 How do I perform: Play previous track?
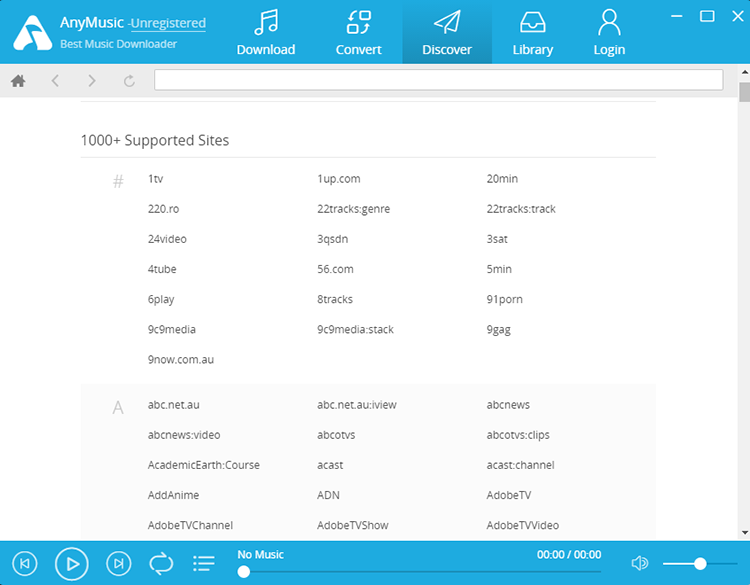pos(25,563)
